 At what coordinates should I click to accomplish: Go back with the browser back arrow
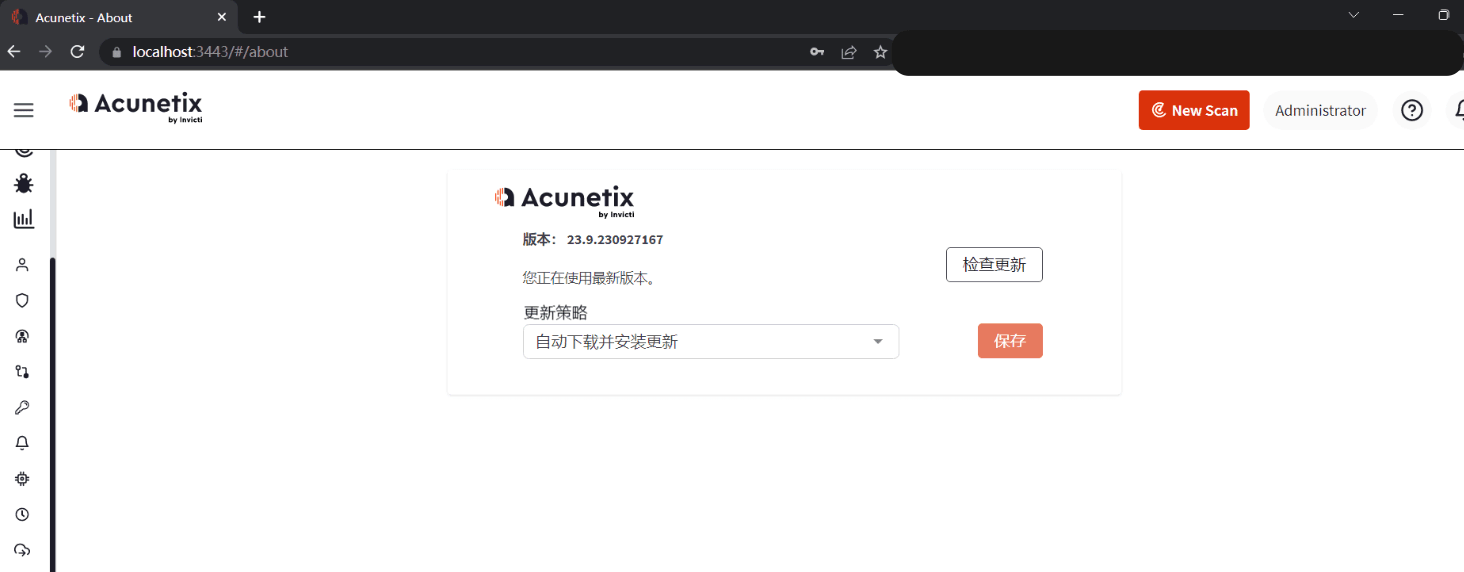pyautogui.click(x=14, y=52)
